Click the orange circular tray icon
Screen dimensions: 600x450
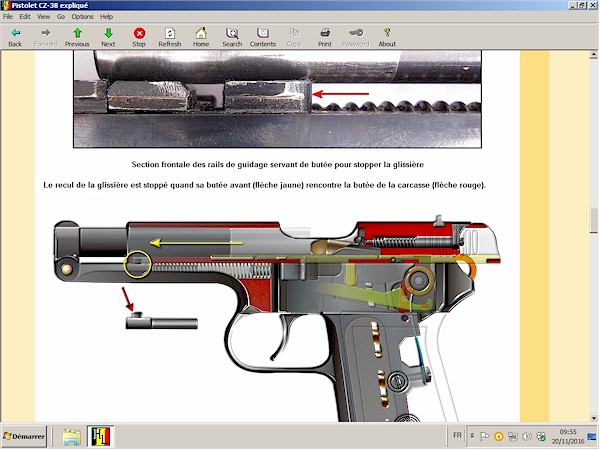coord(499,436)
